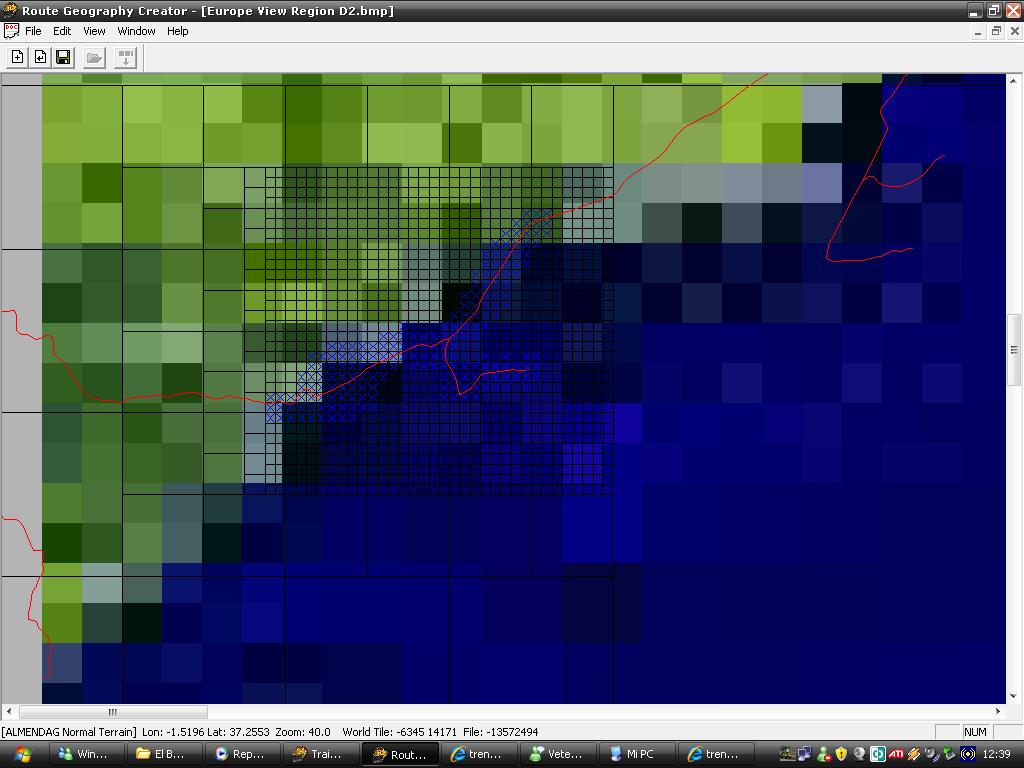Click the DOC document icon in menu bar
1024x768 pixels.
pyautogui.click(x=11, y=31)
